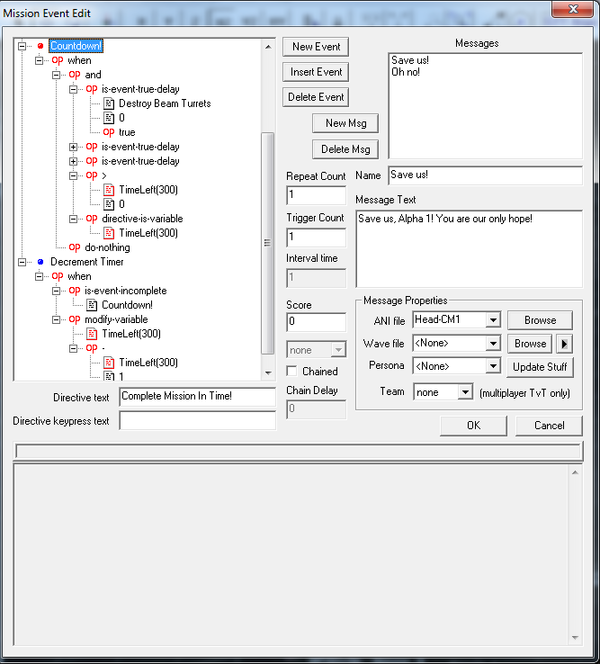600x664 pixels.
Task: Open the Persona dropdown
Action: 491,367
